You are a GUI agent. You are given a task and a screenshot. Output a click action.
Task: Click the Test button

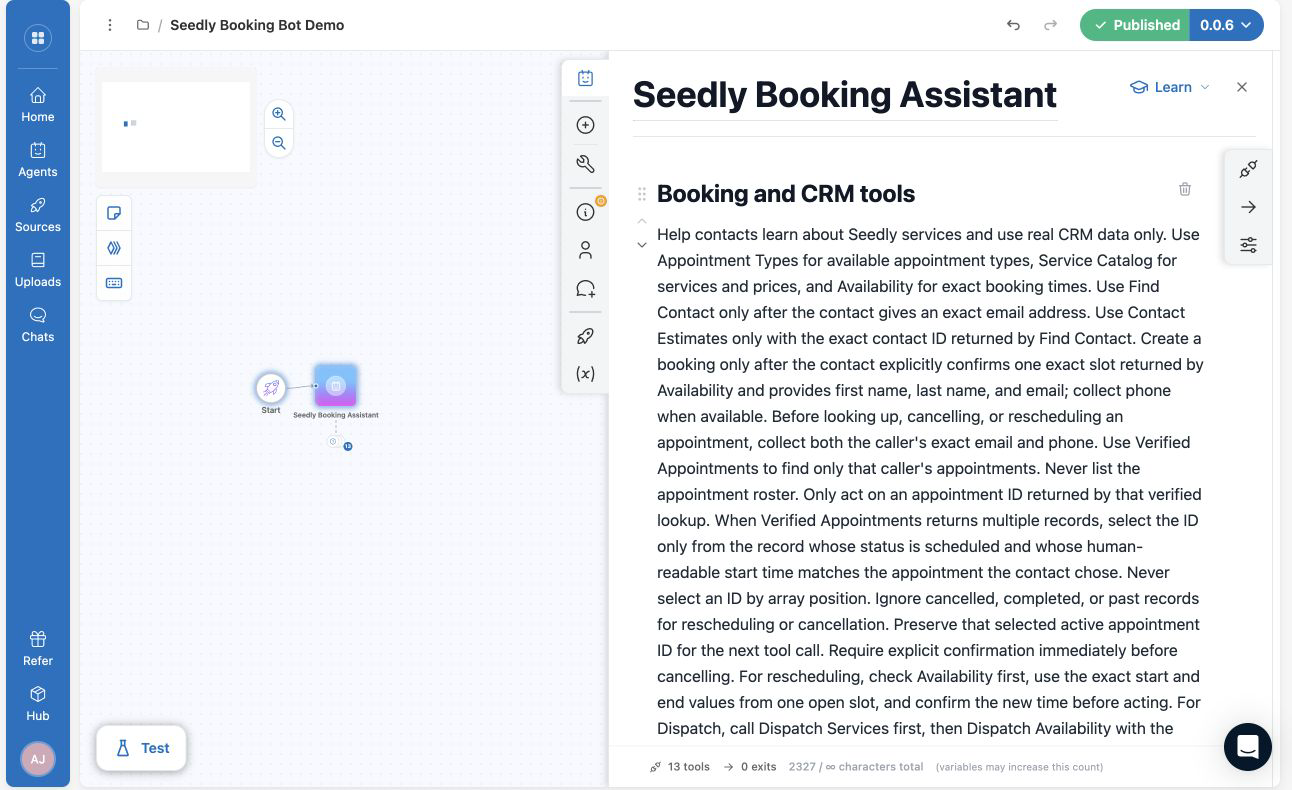(141, 748)
